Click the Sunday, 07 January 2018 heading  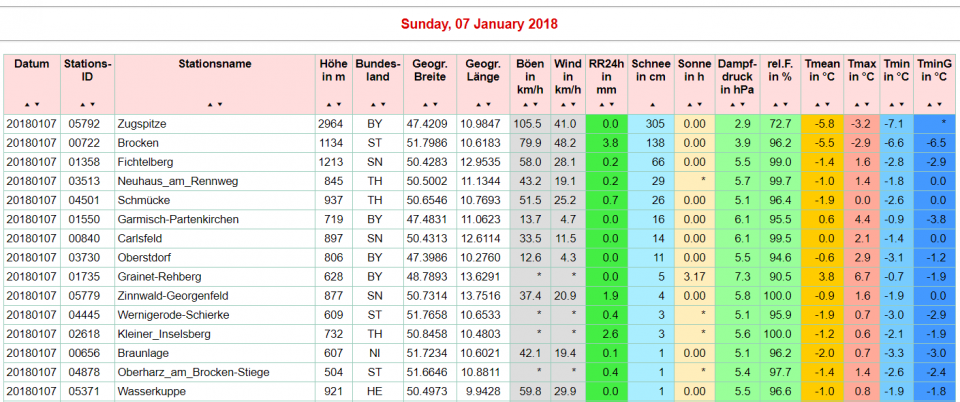[x=479, y=24]
